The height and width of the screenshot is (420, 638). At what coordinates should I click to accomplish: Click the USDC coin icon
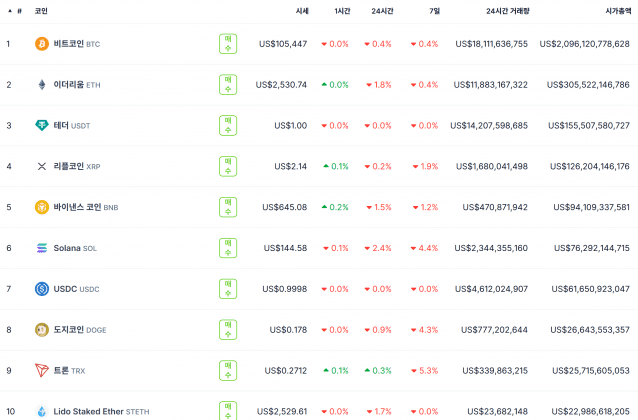42,289
